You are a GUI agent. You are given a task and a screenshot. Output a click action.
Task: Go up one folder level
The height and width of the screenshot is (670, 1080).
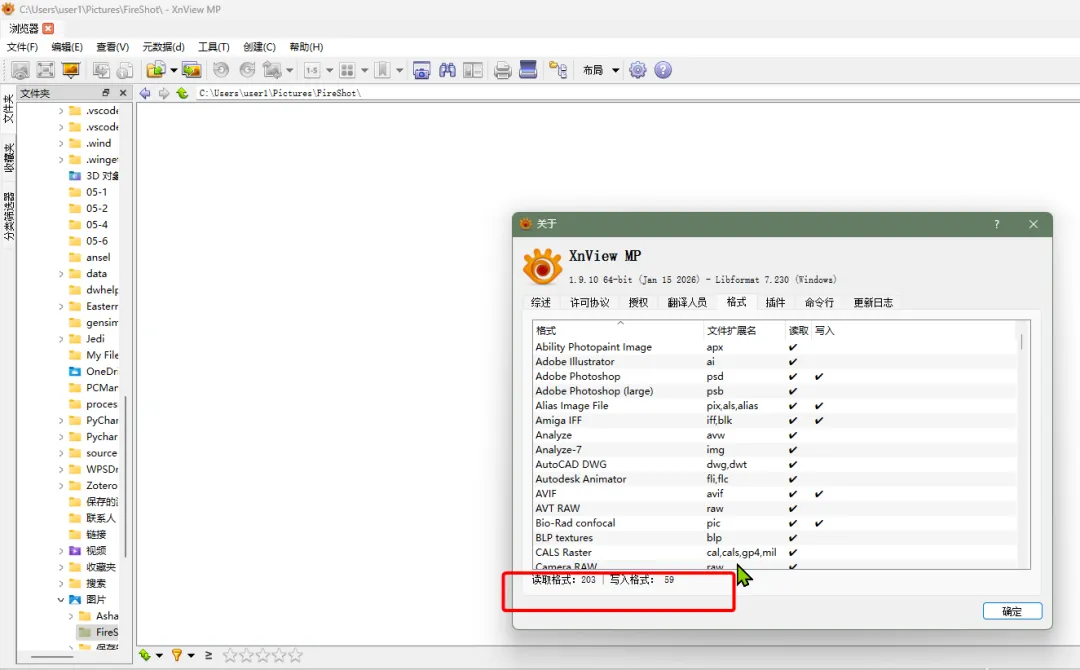(x=182, y=93)
